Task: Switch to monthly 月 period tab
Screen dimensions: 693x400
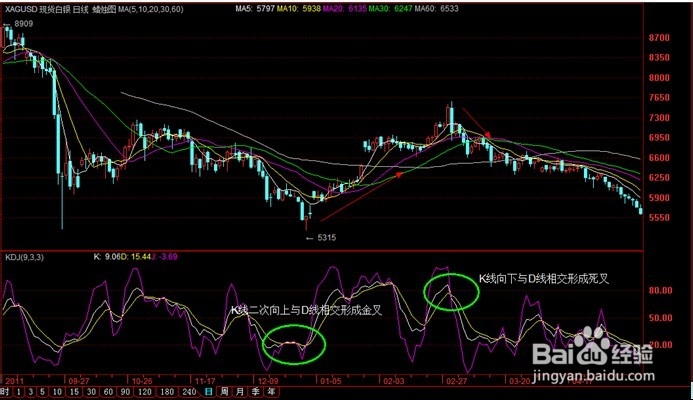Action: tap(240, 392)
